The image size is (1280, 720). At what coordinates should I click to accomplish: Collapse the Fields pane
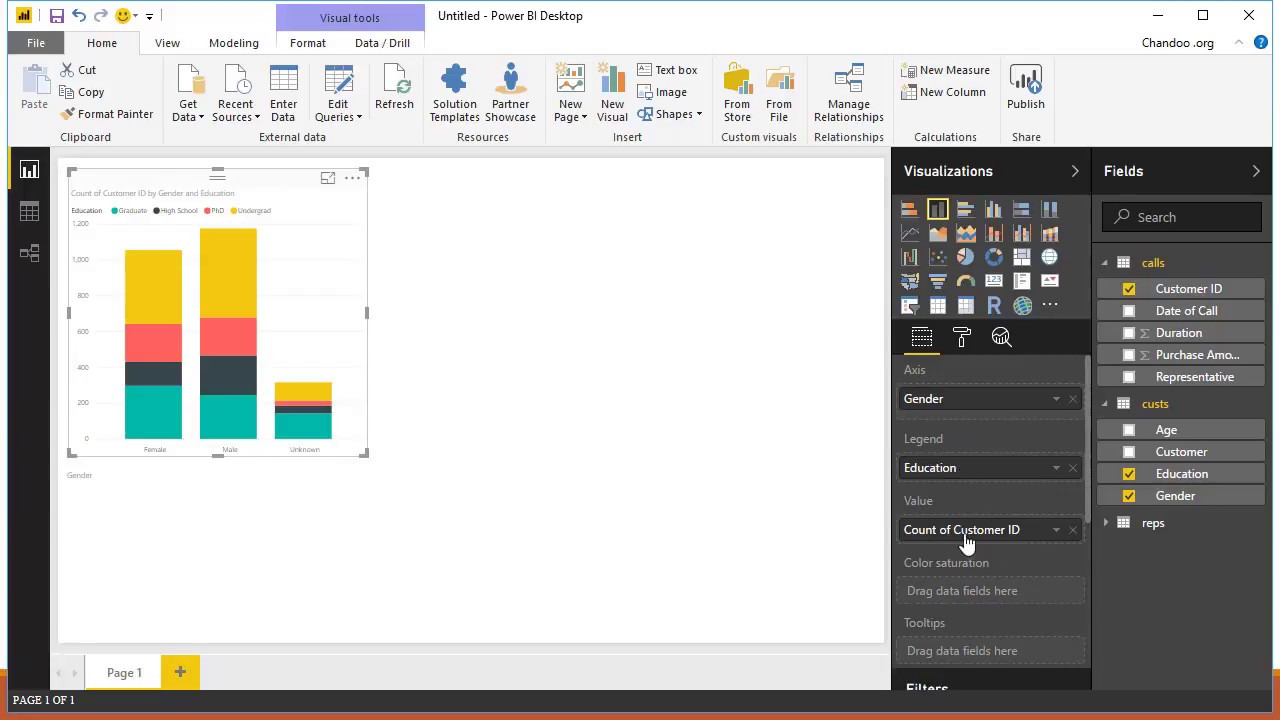click(1256, 171)
